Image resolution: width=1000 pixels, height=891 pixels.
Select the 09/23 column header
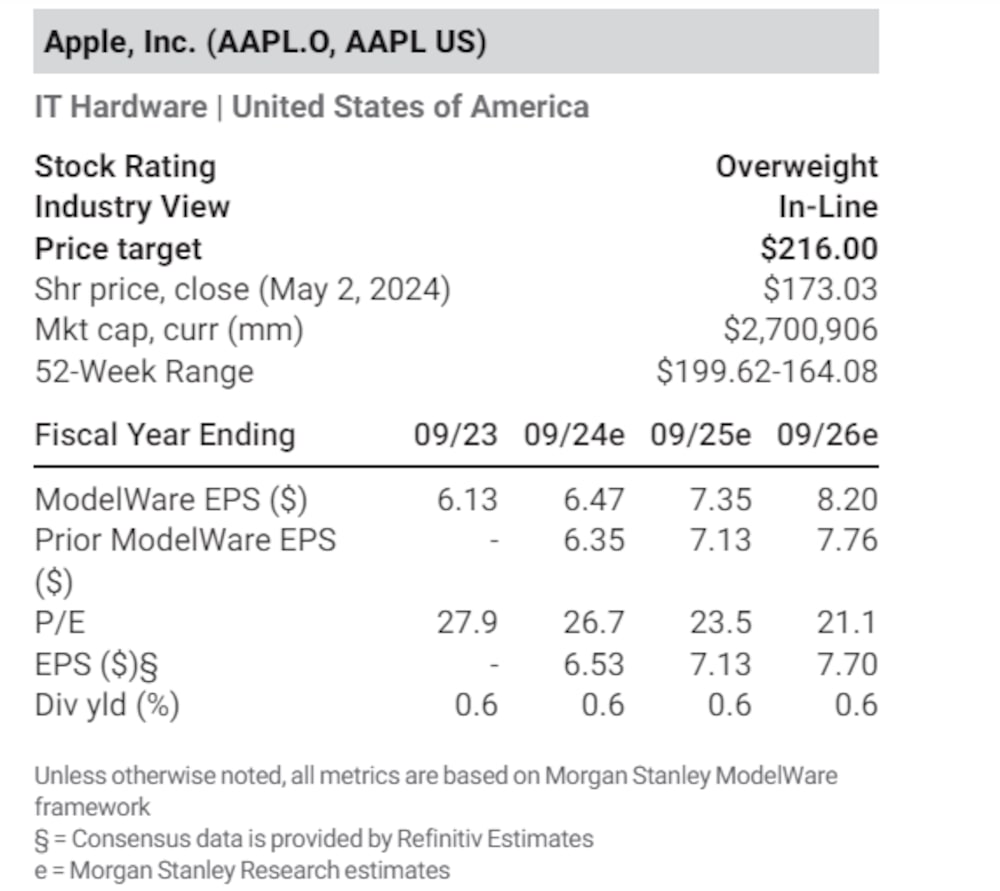456,436
